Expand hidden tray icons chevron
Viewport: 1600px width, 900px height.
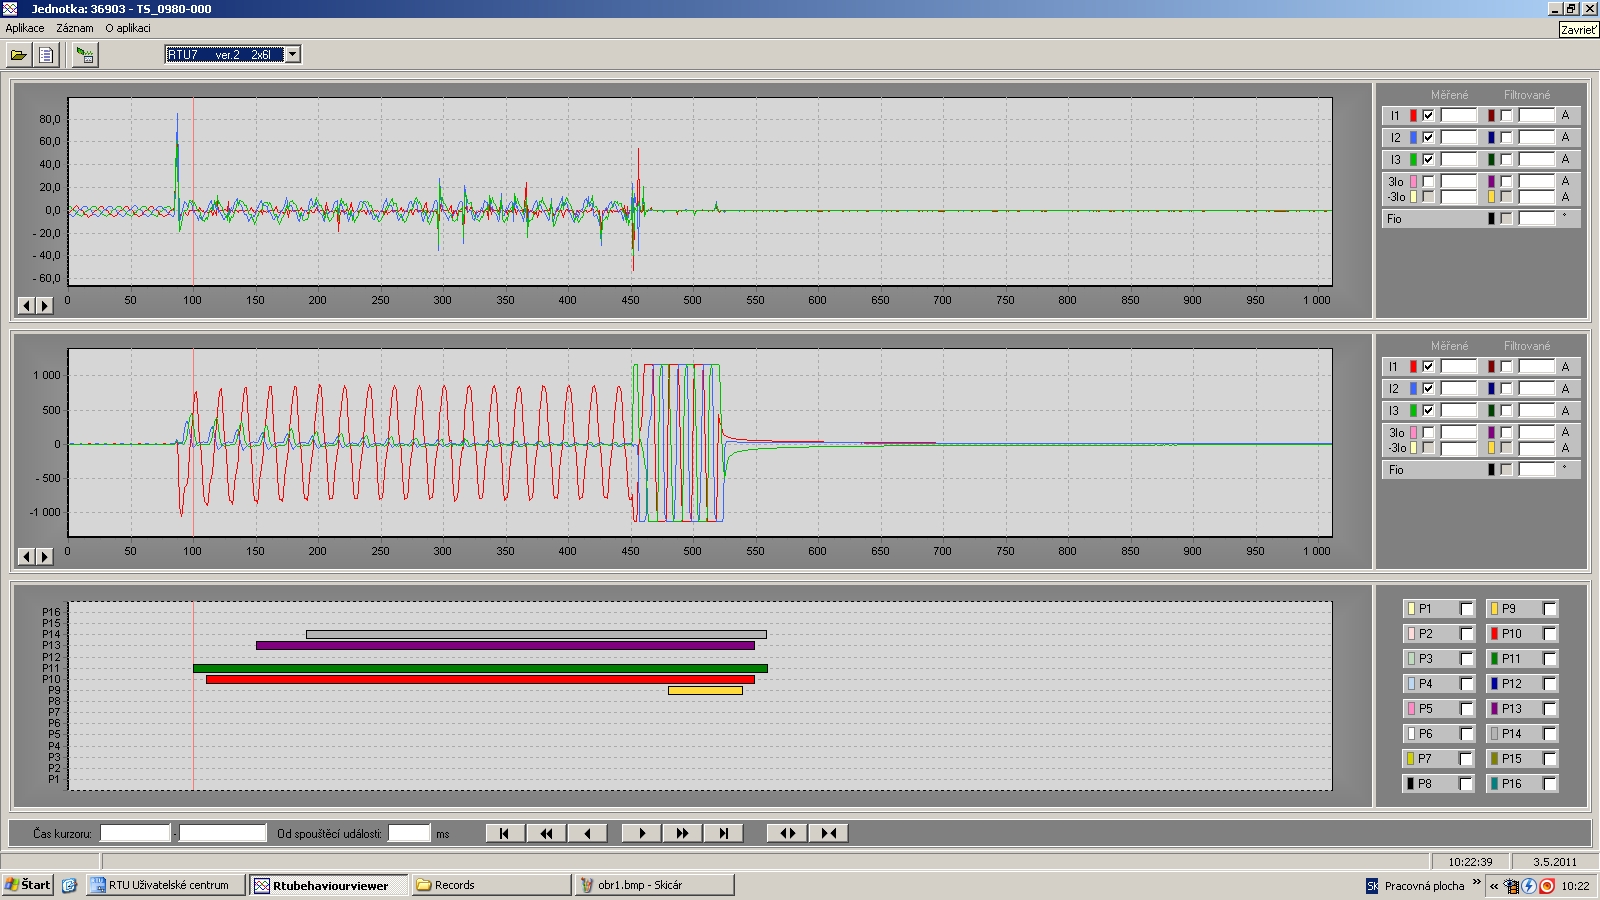coord(1494,886)
